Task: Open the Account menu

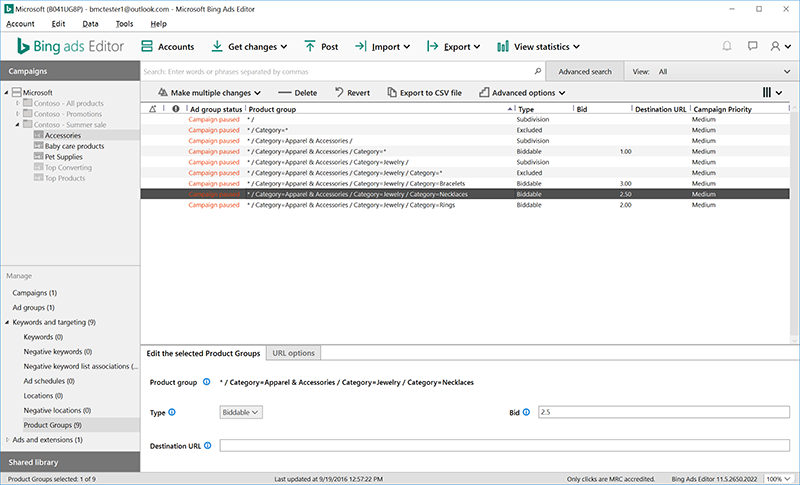Action: pos(20,23)
